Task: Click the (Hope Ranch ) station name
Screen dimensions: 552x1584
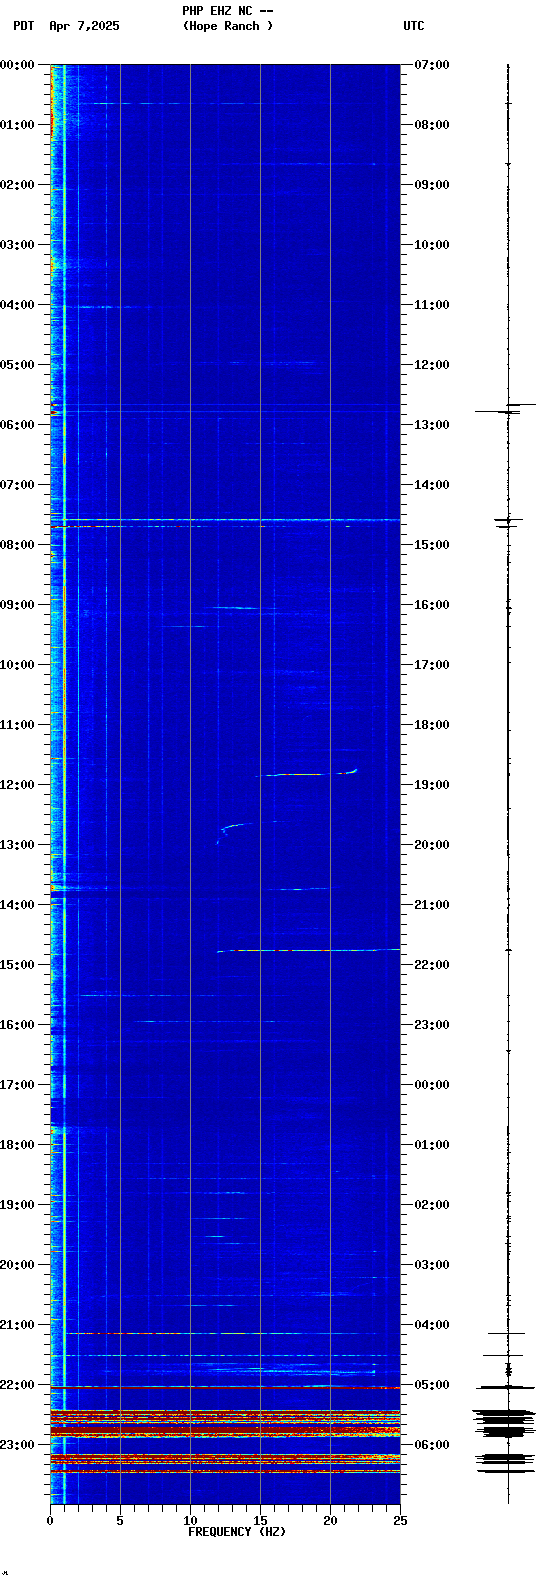Action: (x=228, y=26)
